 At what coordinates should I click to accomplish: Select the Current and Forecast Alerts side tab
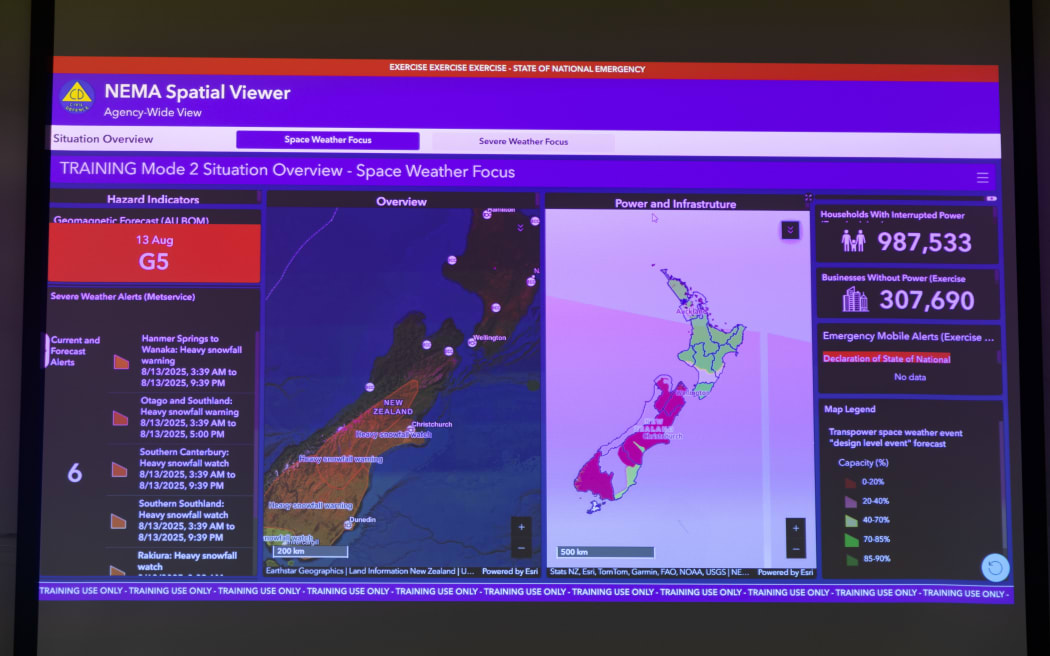pos(75,351)
